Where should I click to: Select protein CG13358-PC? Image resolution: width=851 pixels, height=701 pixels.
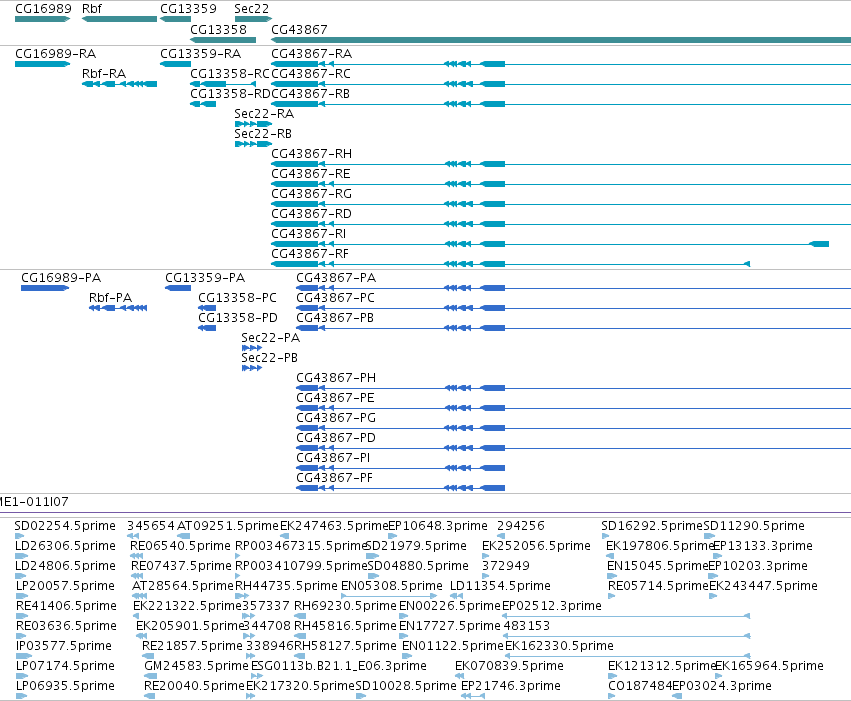pyautogui.click(x=238, y=297)
